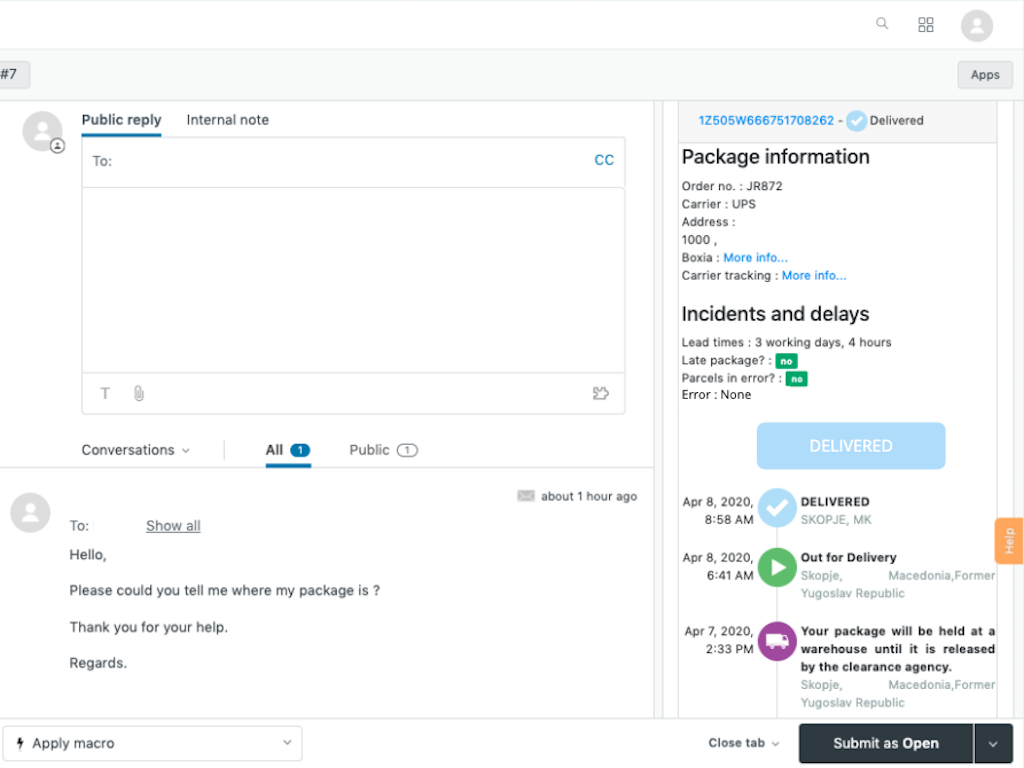1024x768 pixels.
Task: Click inside the reply message text area
Action: point(353,280)
